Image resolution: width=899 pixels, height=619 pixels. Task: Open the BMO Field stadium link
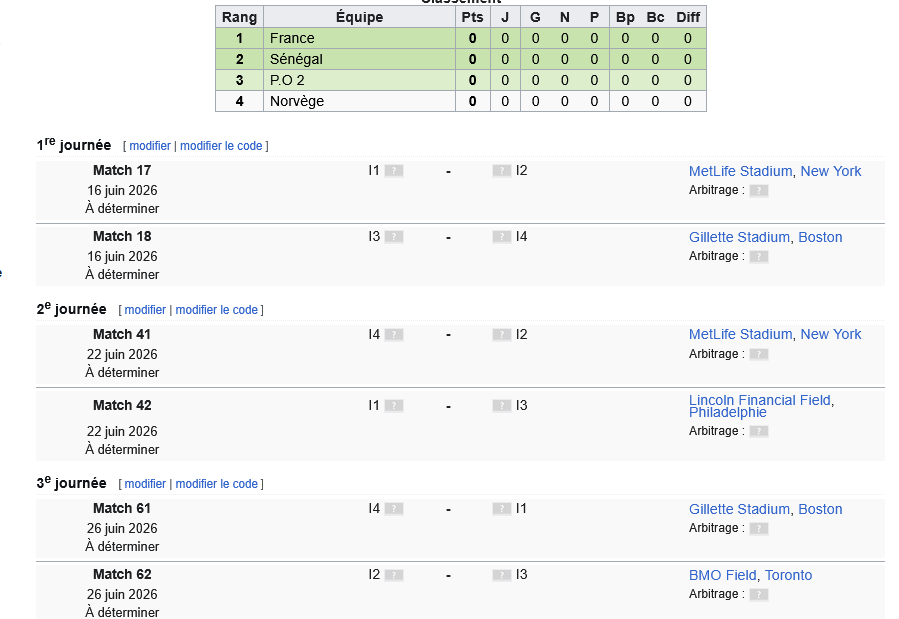pos(722,575)
